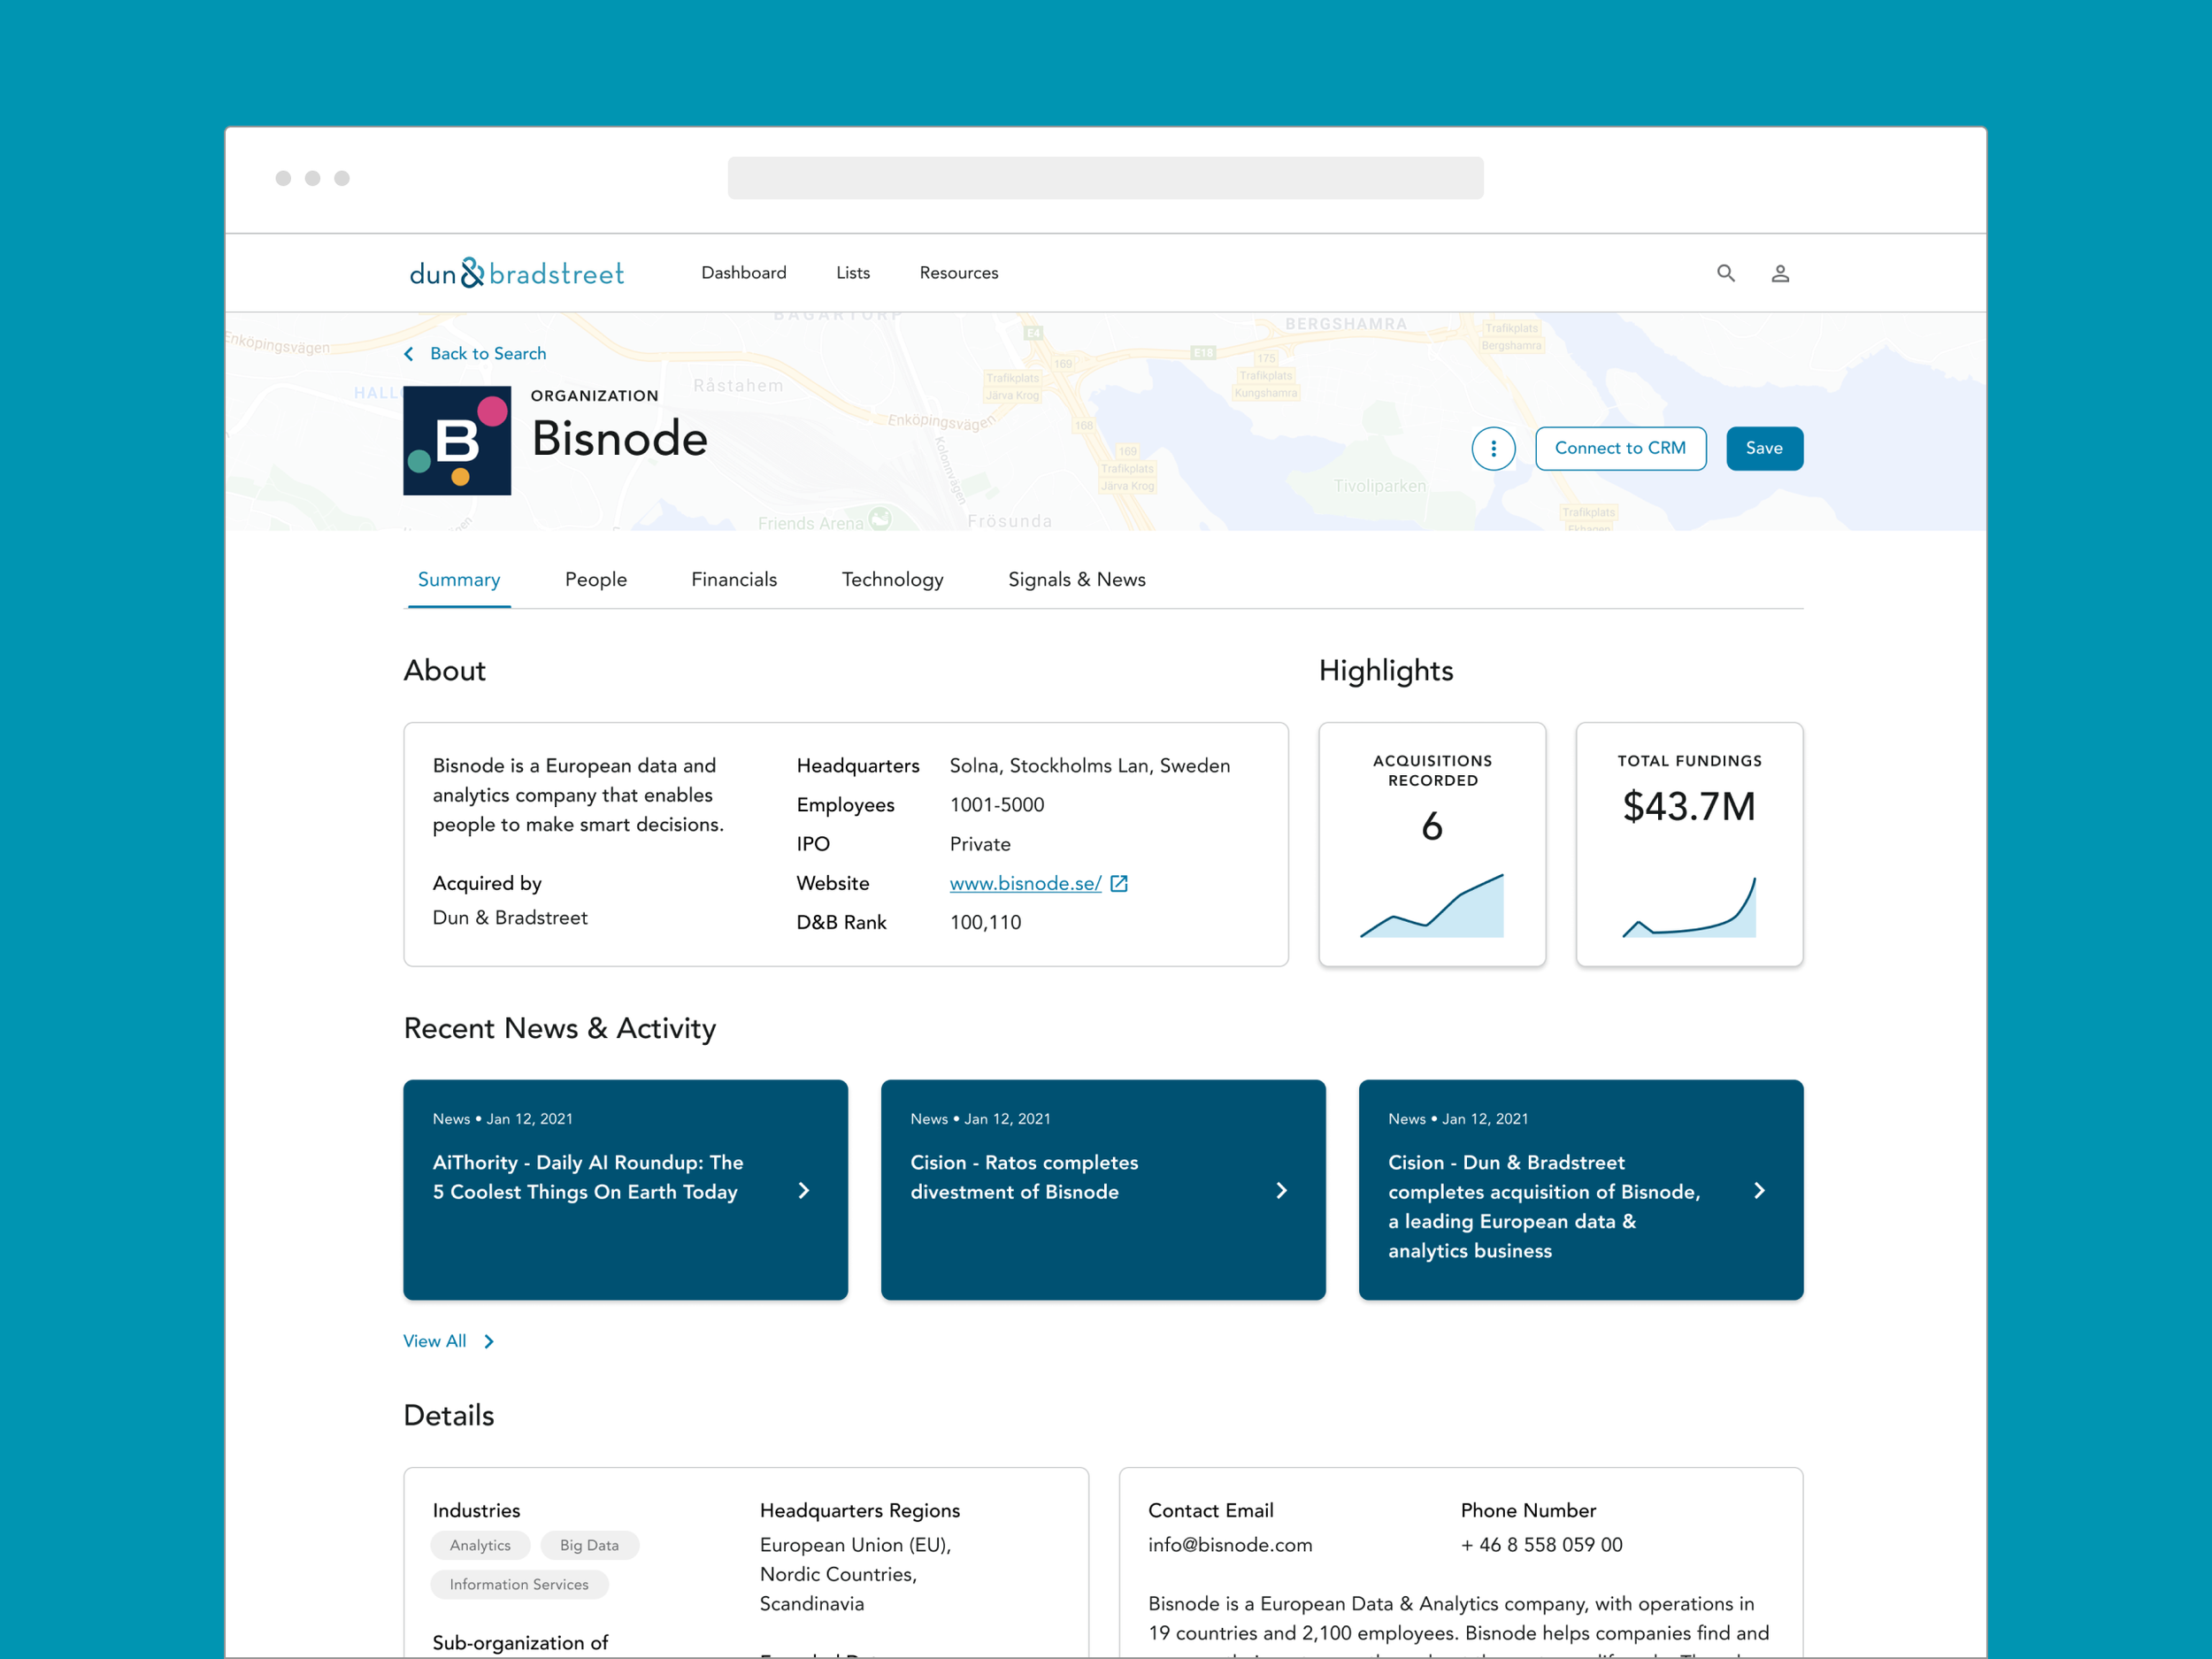Click arrow on Ratos divestment card
Screen dimensions: 2212x1659
click(x=1281, y=1190)
